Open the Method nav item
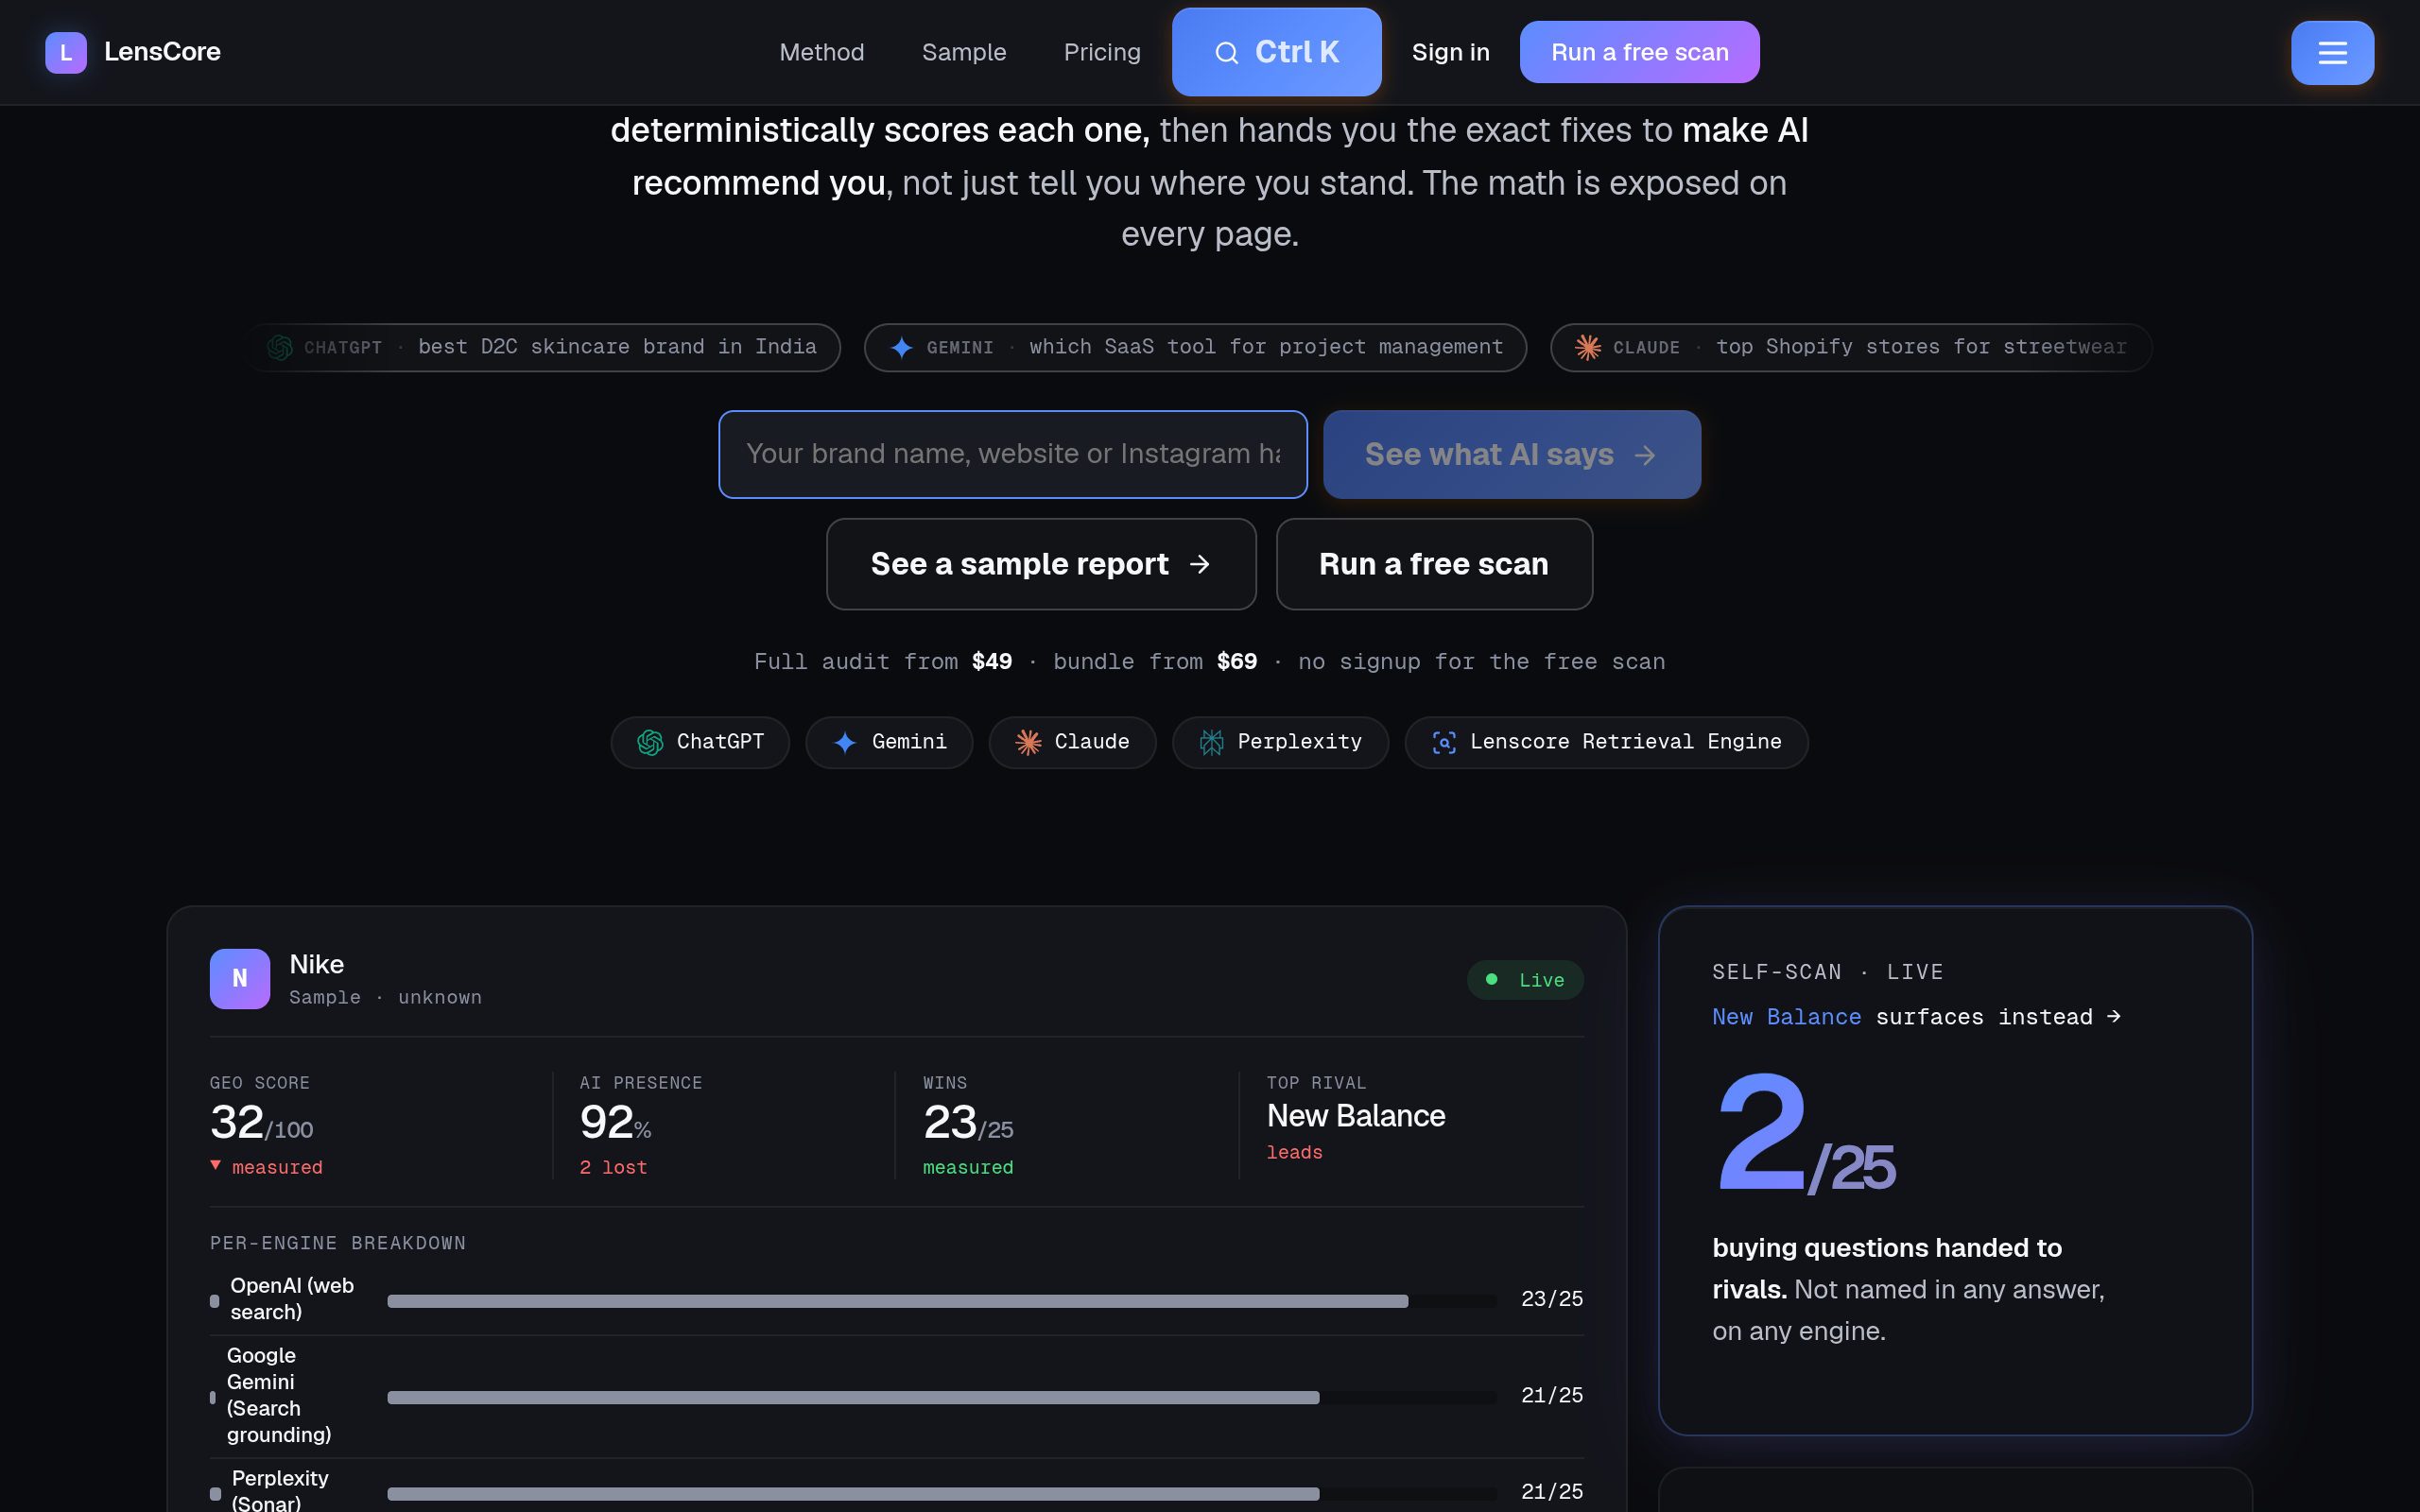 [821, 52]
